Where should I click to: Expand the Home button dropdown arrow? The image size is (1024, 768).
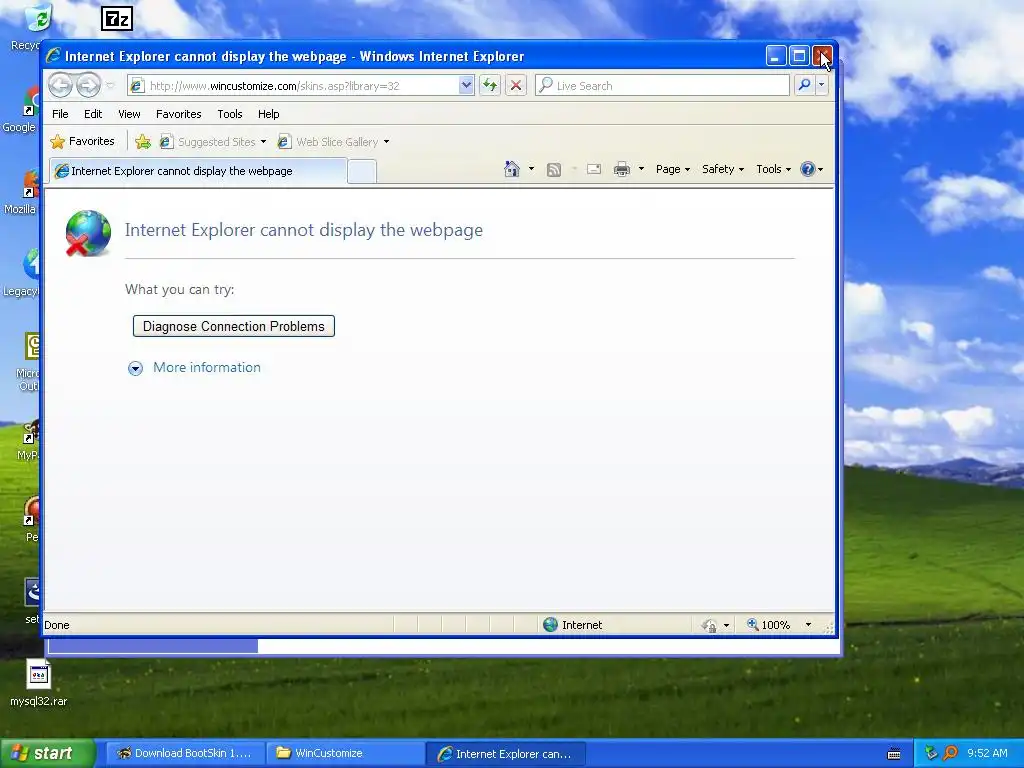pos(531,169)
